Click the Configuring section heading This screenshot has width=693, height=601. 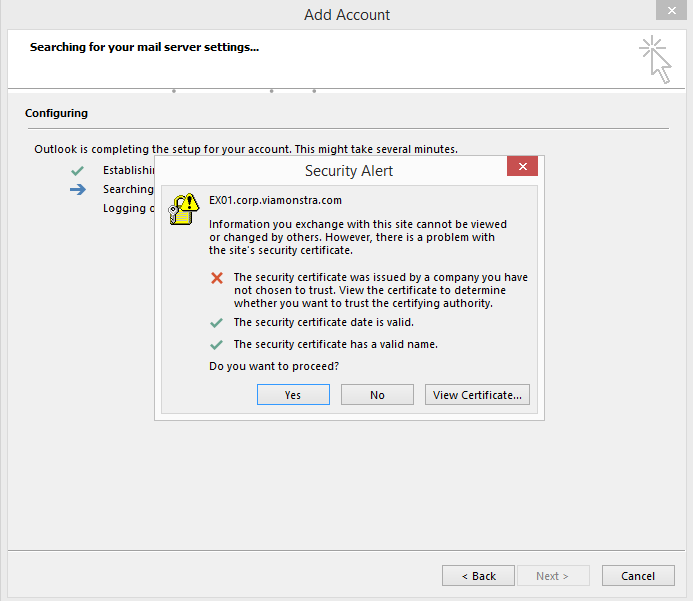56,113
